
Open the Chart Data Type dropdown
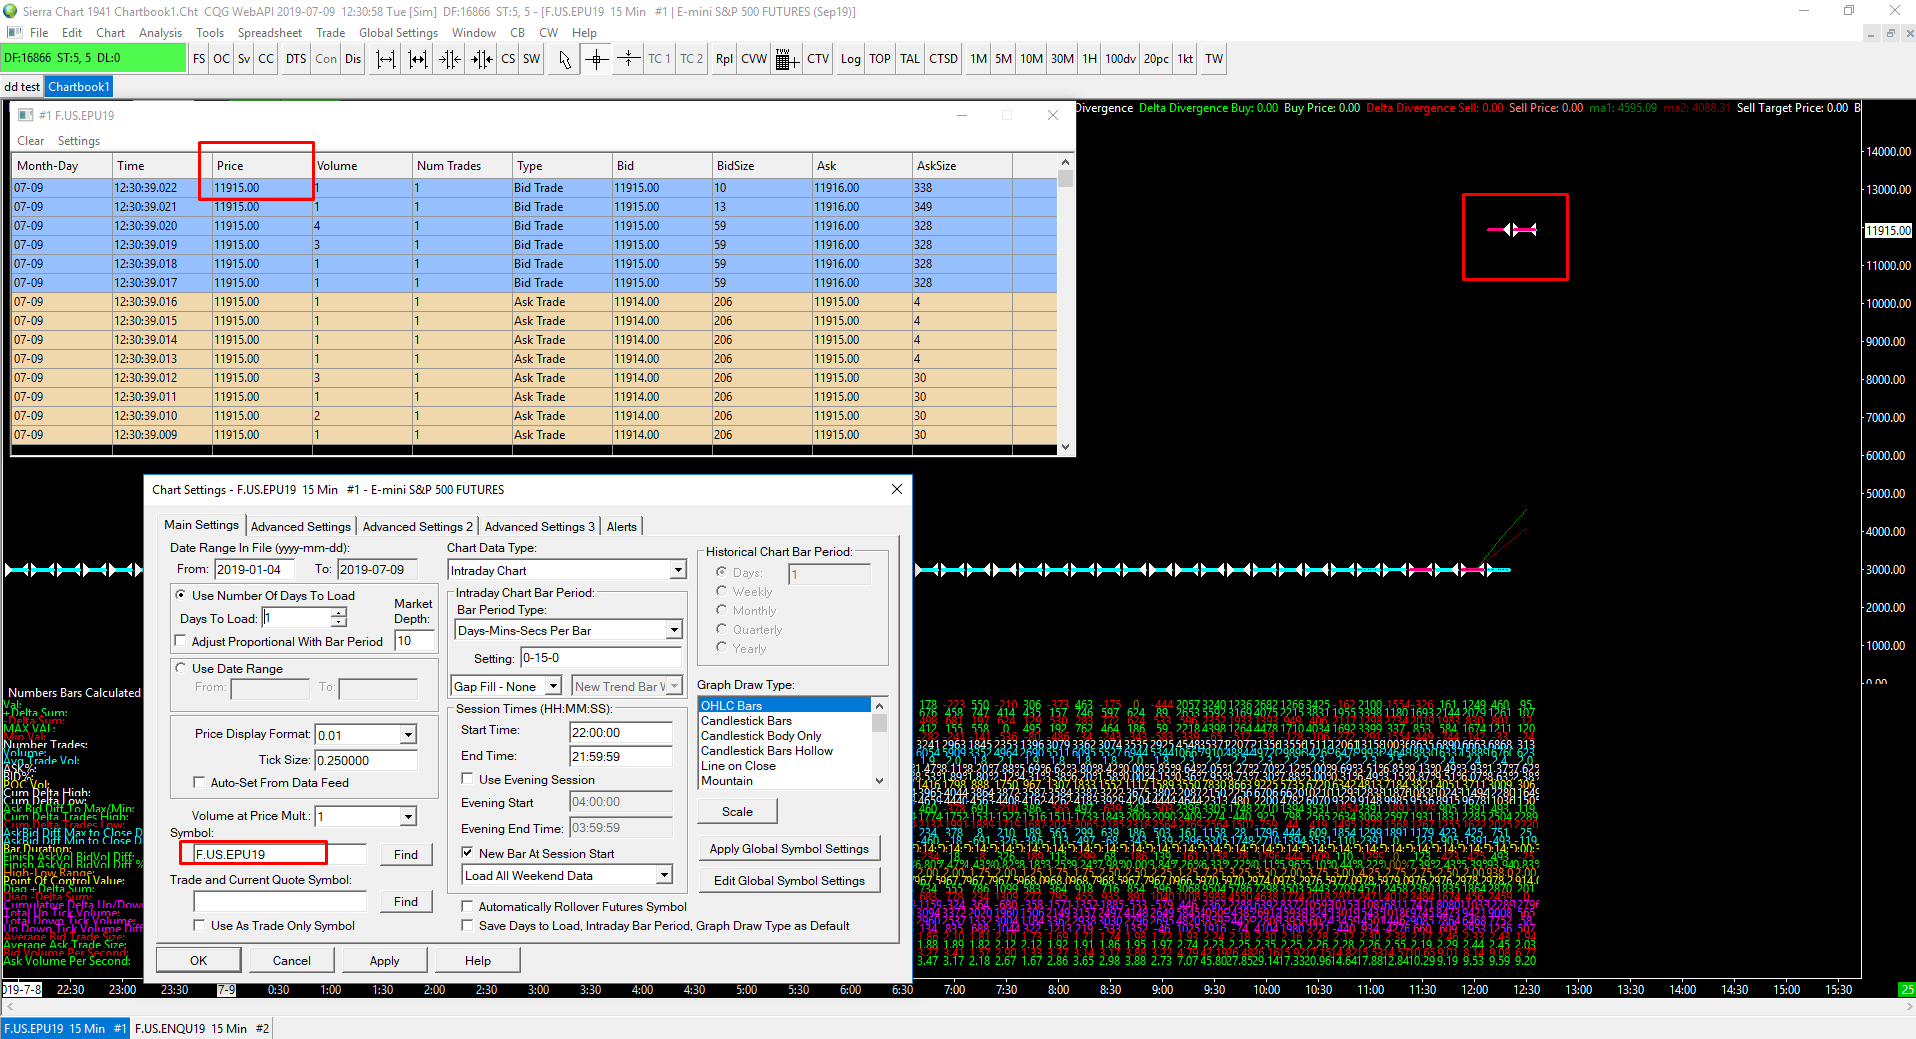678,570
